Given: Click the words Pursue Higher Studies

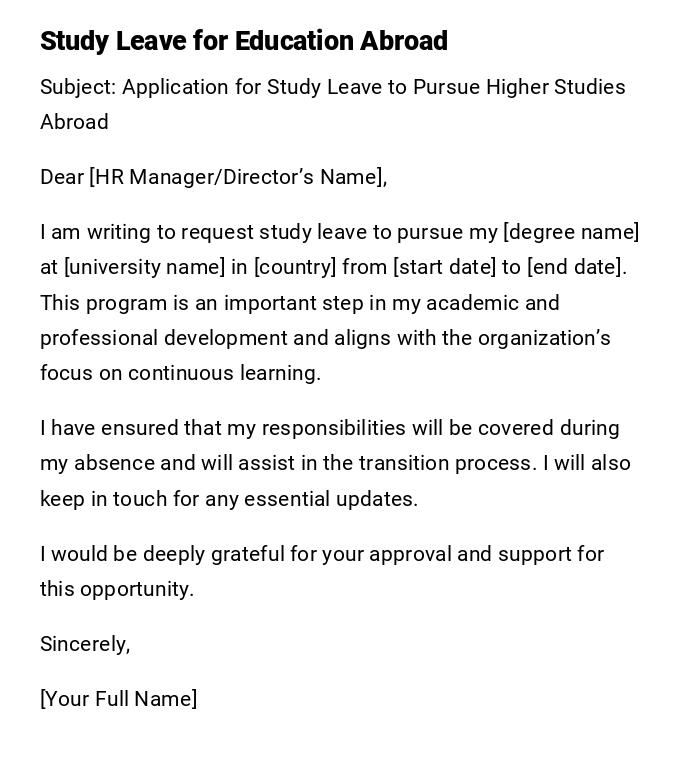Looking at the screenshot, I should 520,87.
